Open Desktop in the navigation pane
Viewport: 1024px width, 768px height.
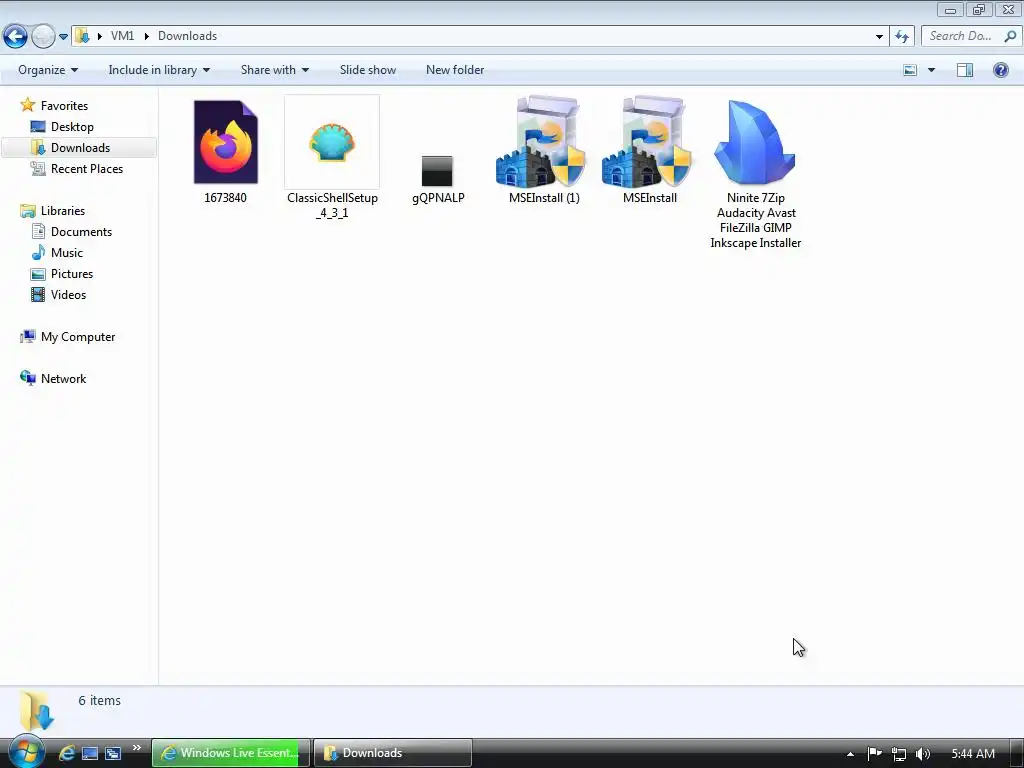click(x=72, y=127)
